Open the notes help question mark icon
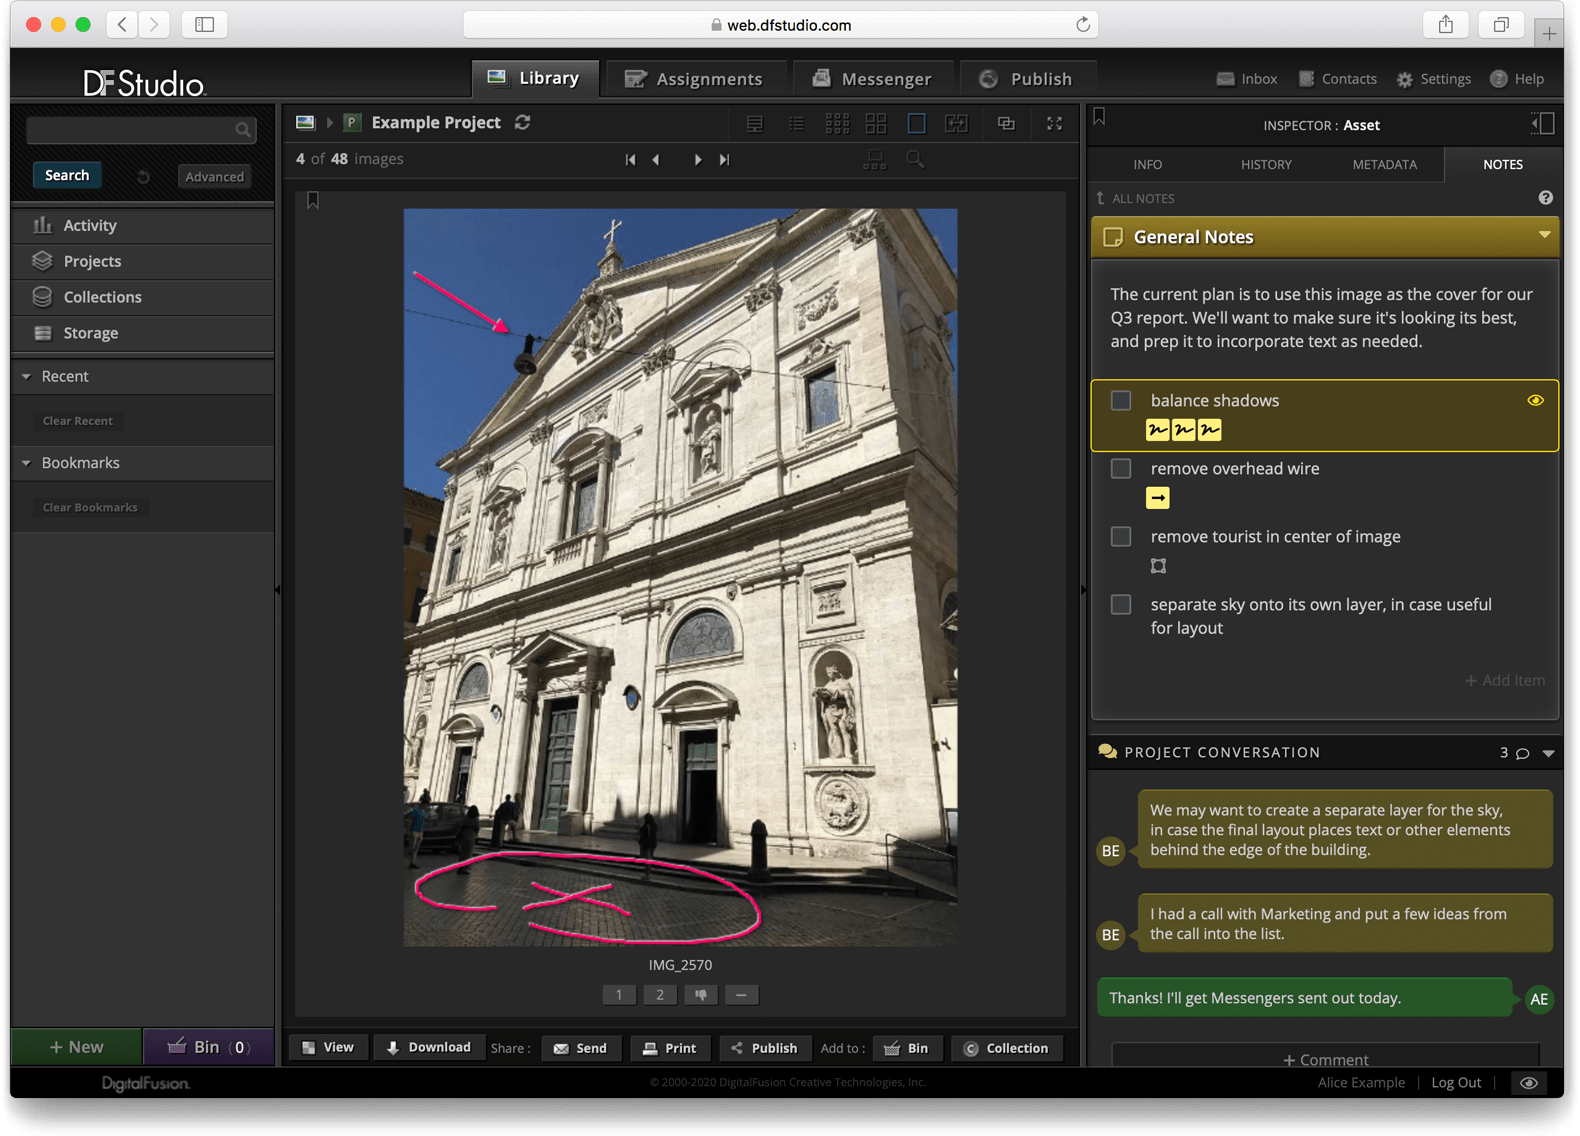 (1545, 198)
